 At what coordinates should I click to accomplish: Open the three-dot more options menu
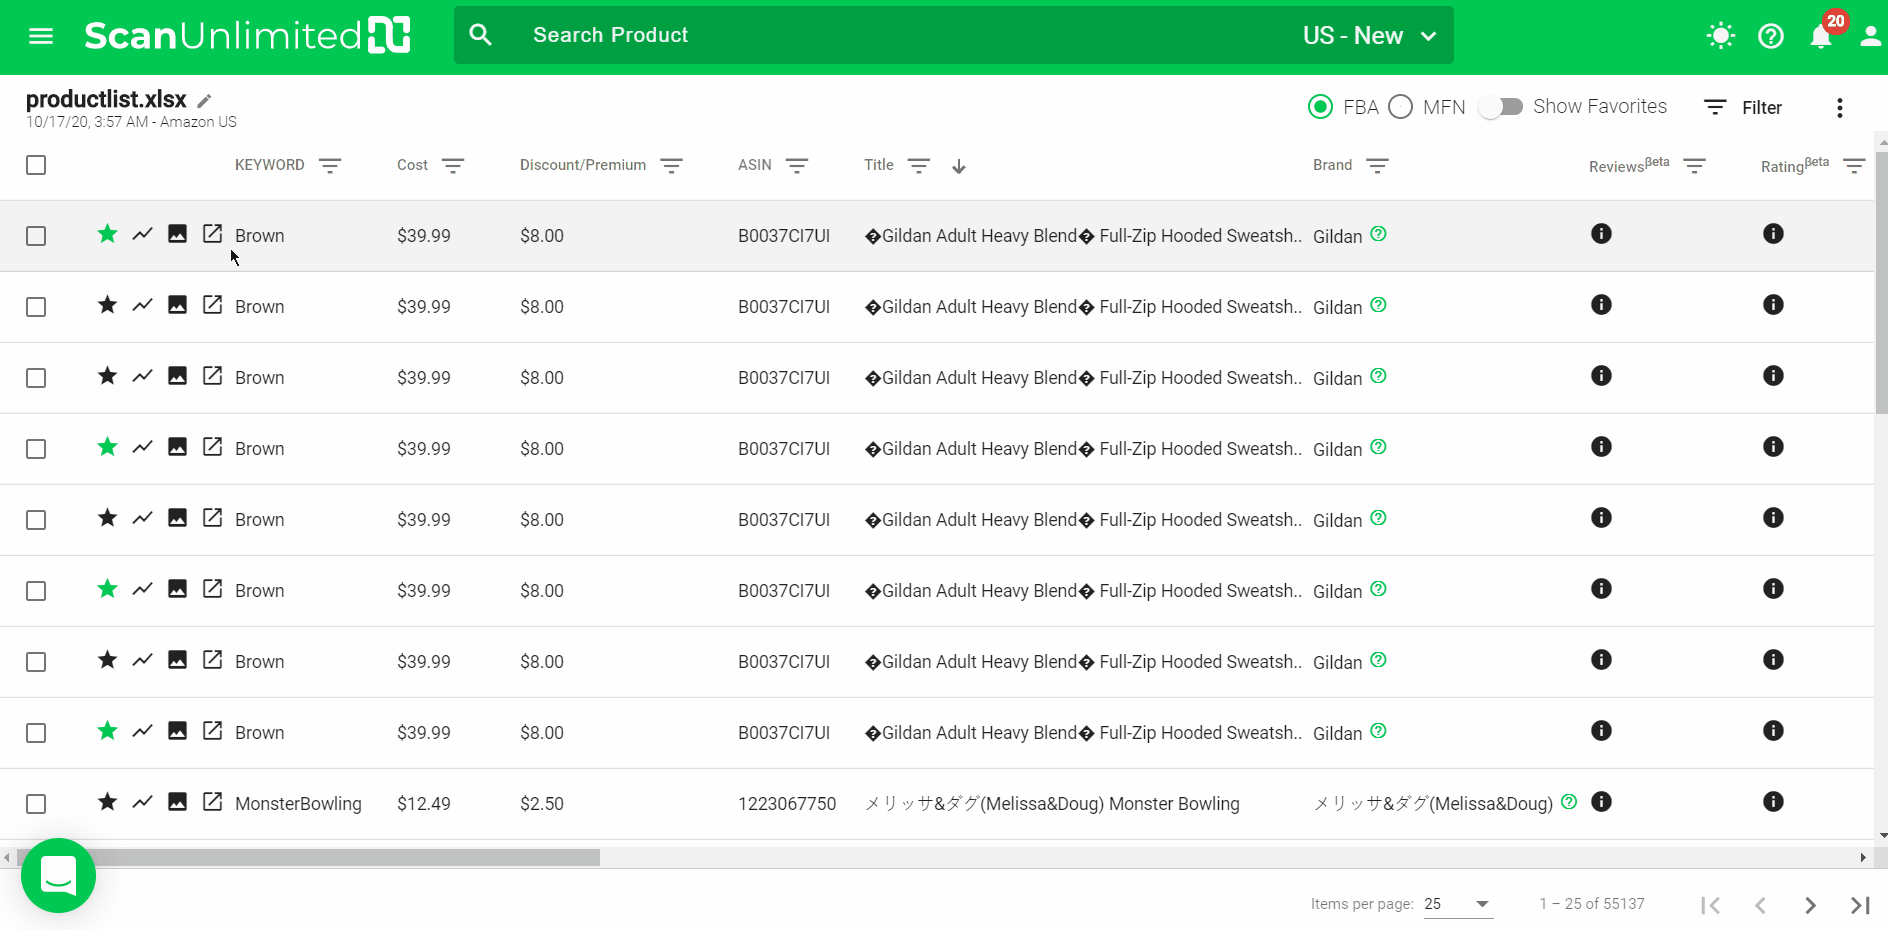pos(1839,108)
